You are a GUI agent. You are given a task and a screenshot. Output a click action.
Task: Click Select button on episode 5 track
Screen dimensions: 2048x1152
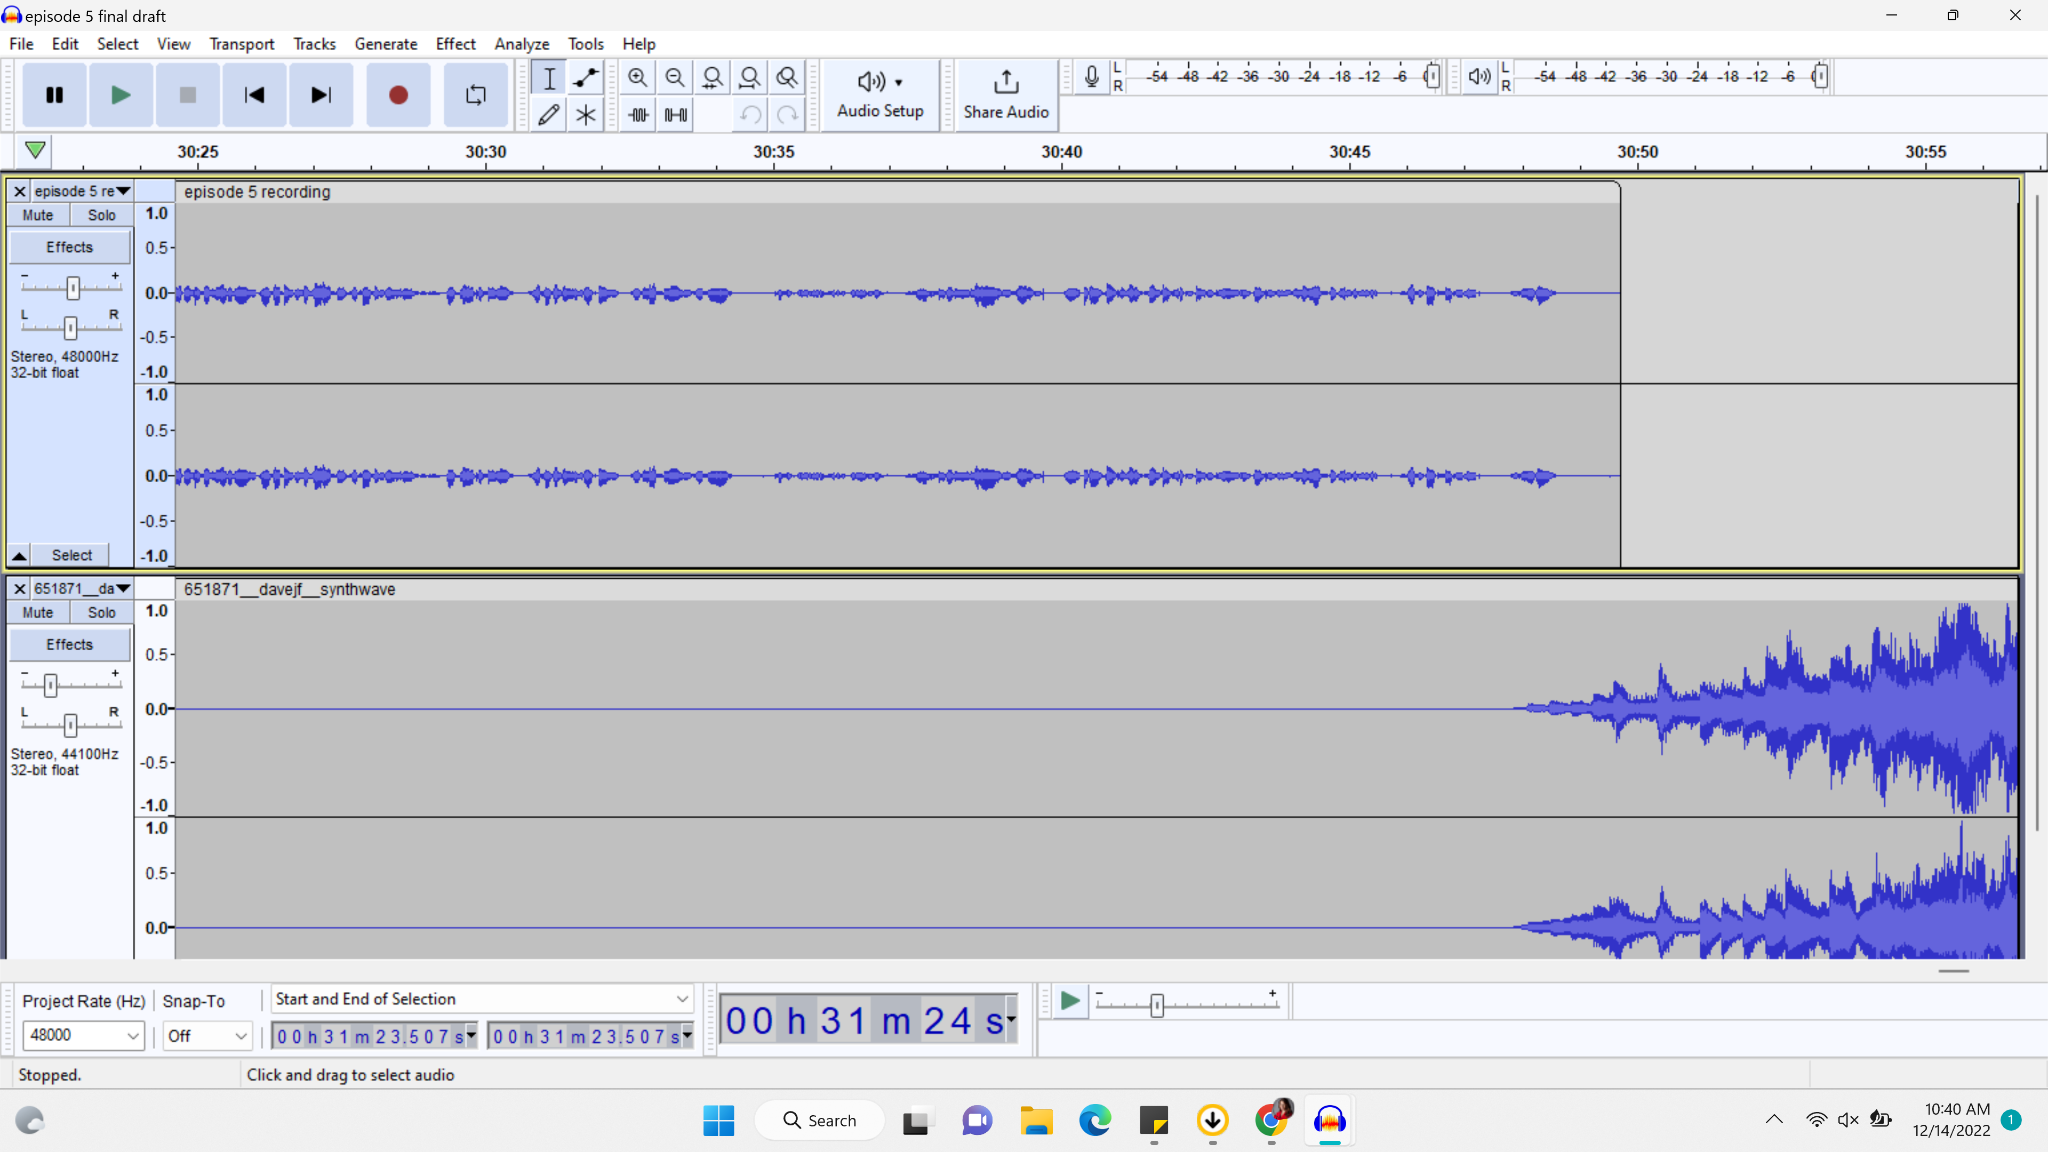[71, 555]
